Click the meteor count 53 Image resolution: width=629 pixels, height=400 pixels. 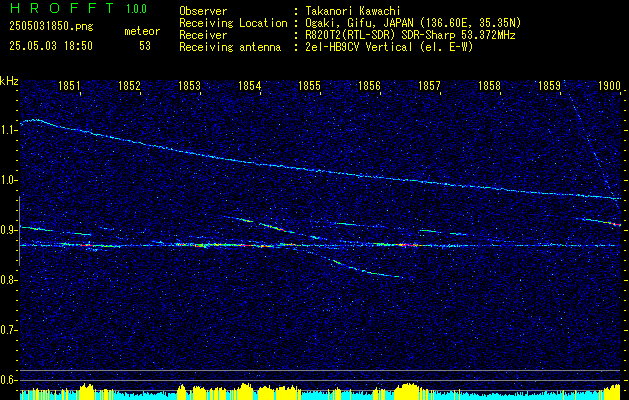tap(145, 46)
